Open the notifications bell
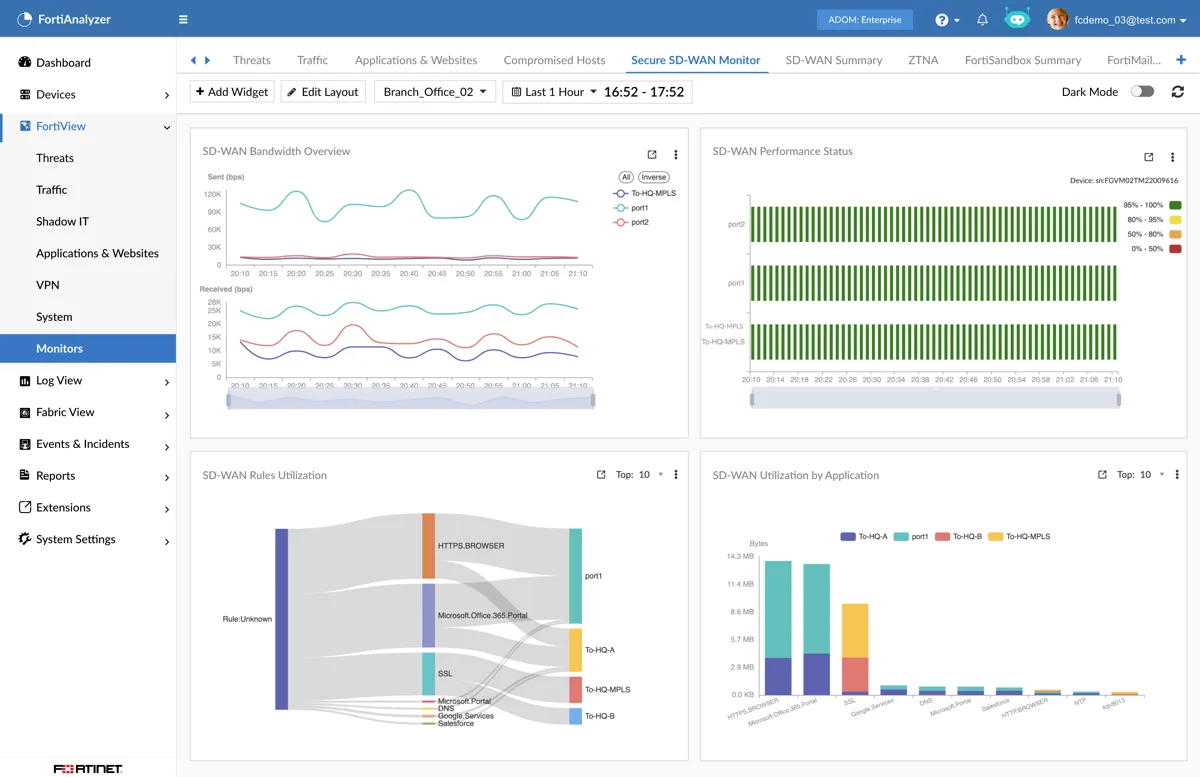The height and width of the screenshot is (777, 1200). 983,19
